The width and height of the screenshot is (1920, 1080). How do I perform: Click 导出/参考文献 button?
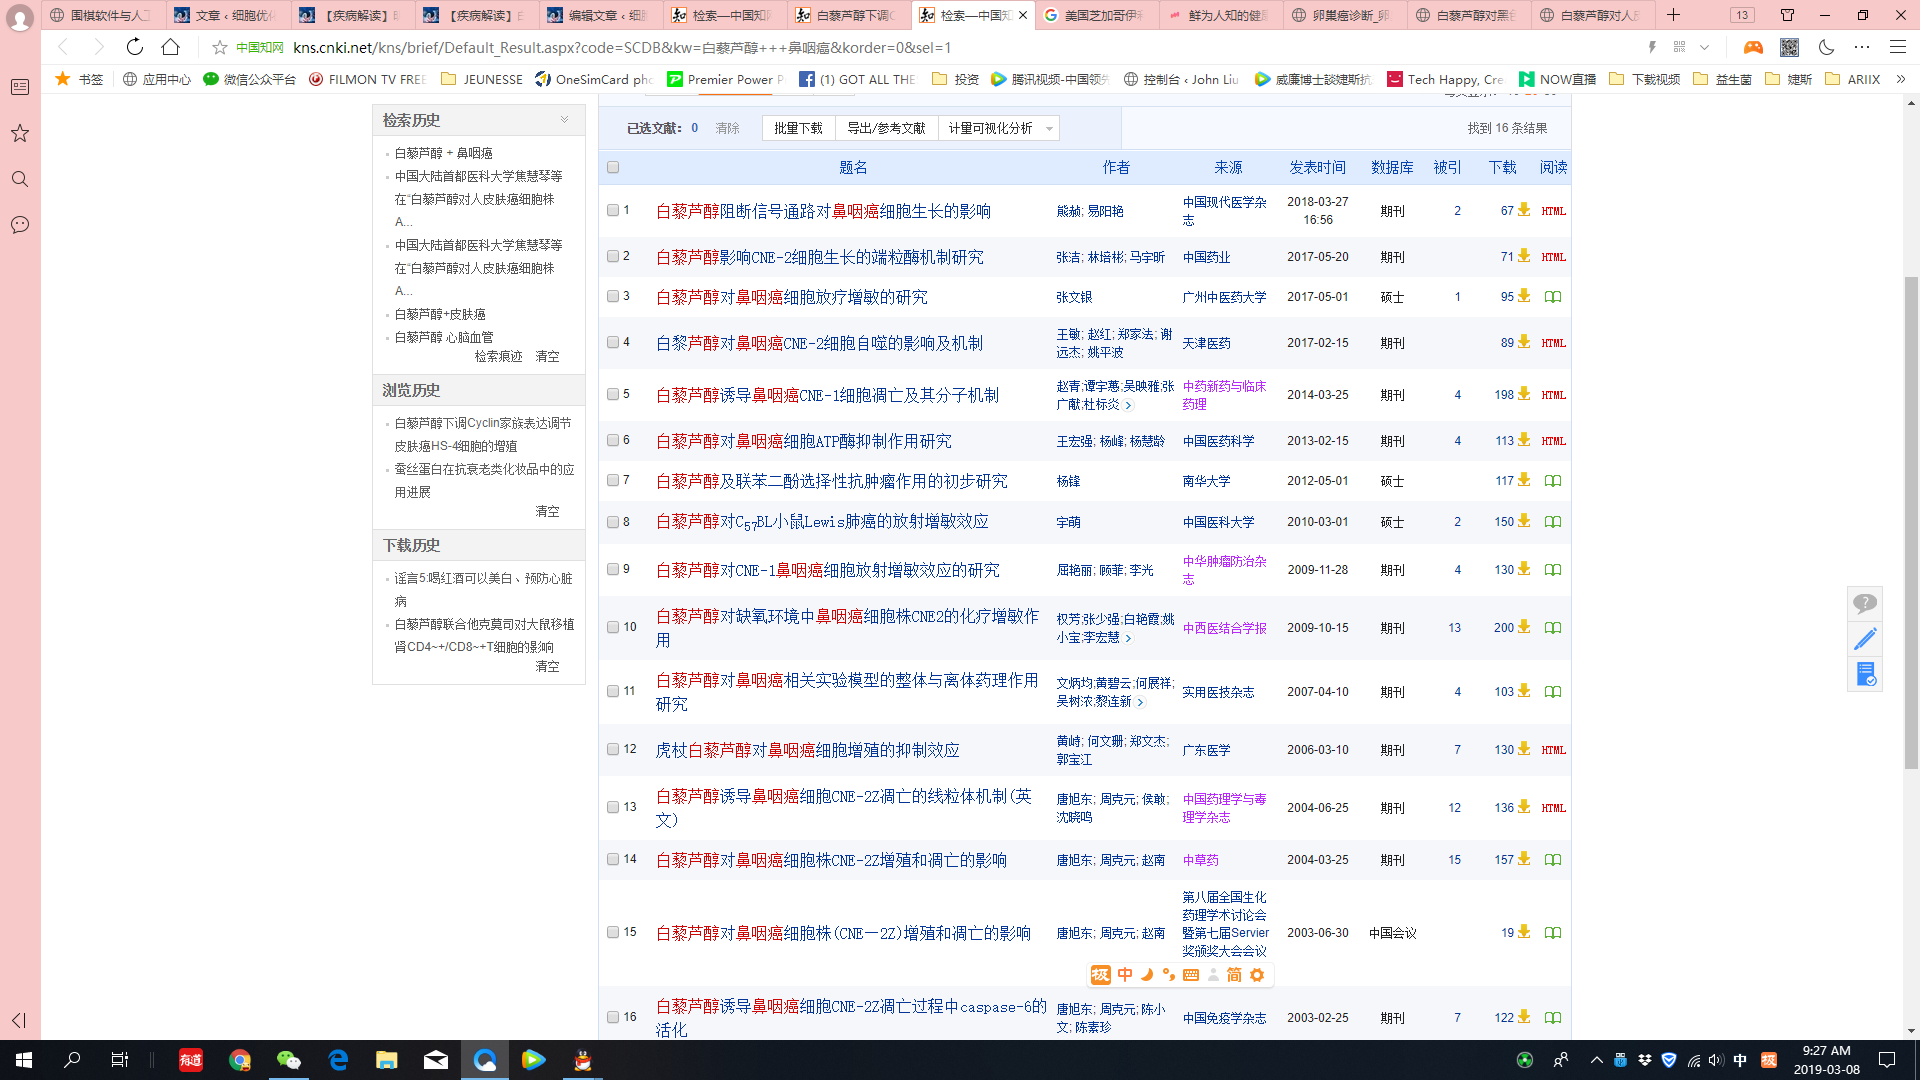[886, 128]
